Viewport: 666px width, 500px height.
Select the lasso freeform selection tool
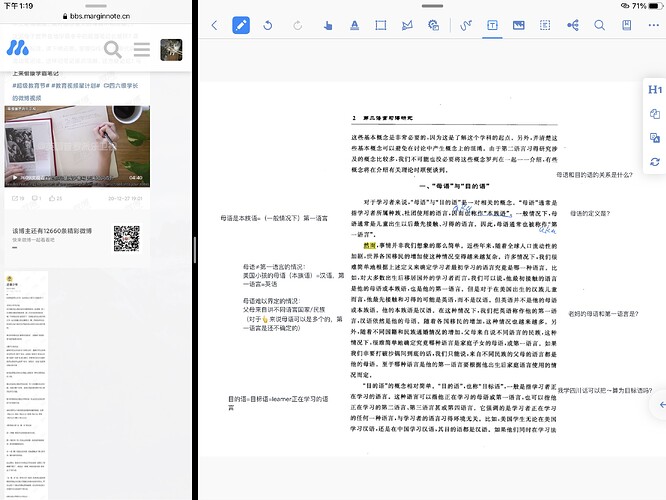pos(407,25)
